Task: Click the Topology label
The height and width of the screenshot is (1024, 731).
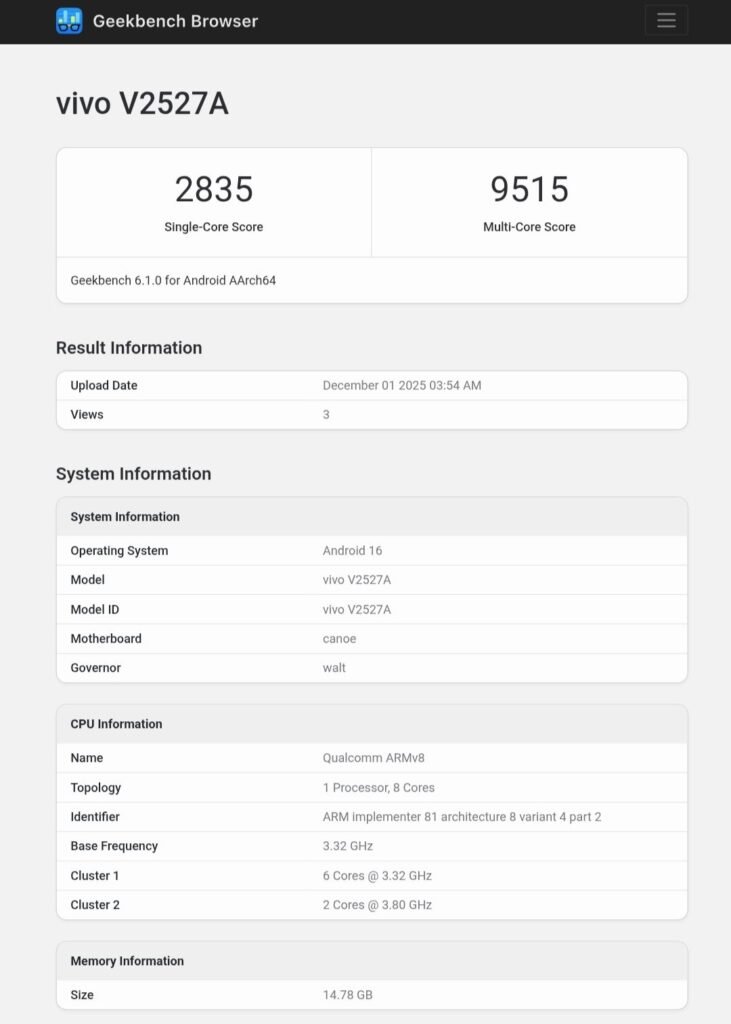Action: (x=95, y=788)
